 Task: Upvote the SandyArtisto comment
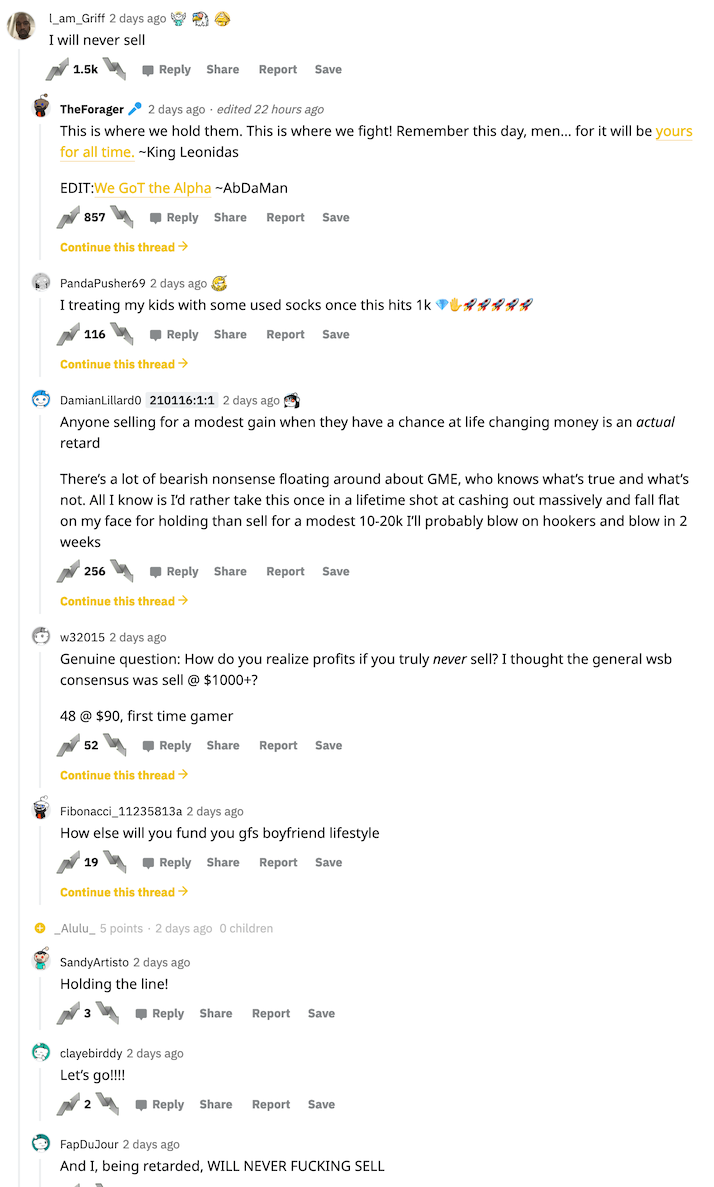click(68, 1013)
